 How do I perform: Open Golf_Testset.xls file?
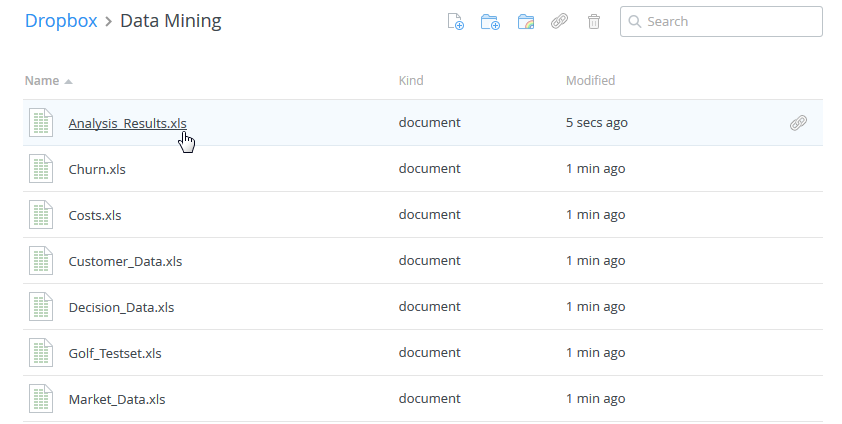(115, 353)
